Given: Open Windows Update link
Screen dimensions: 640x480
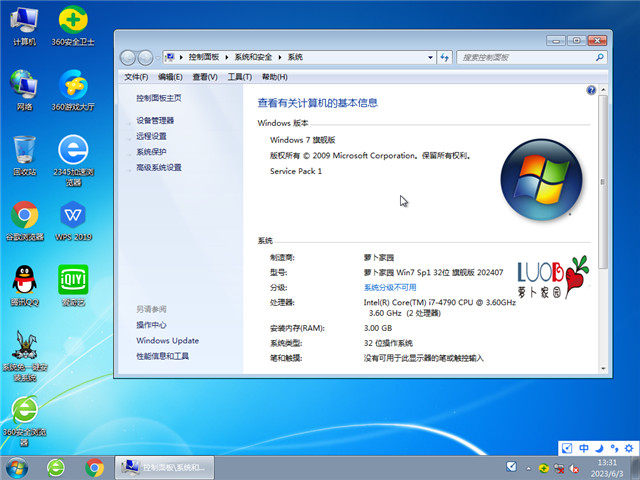Looking at the screenshot, I should [x=167, y=340].
